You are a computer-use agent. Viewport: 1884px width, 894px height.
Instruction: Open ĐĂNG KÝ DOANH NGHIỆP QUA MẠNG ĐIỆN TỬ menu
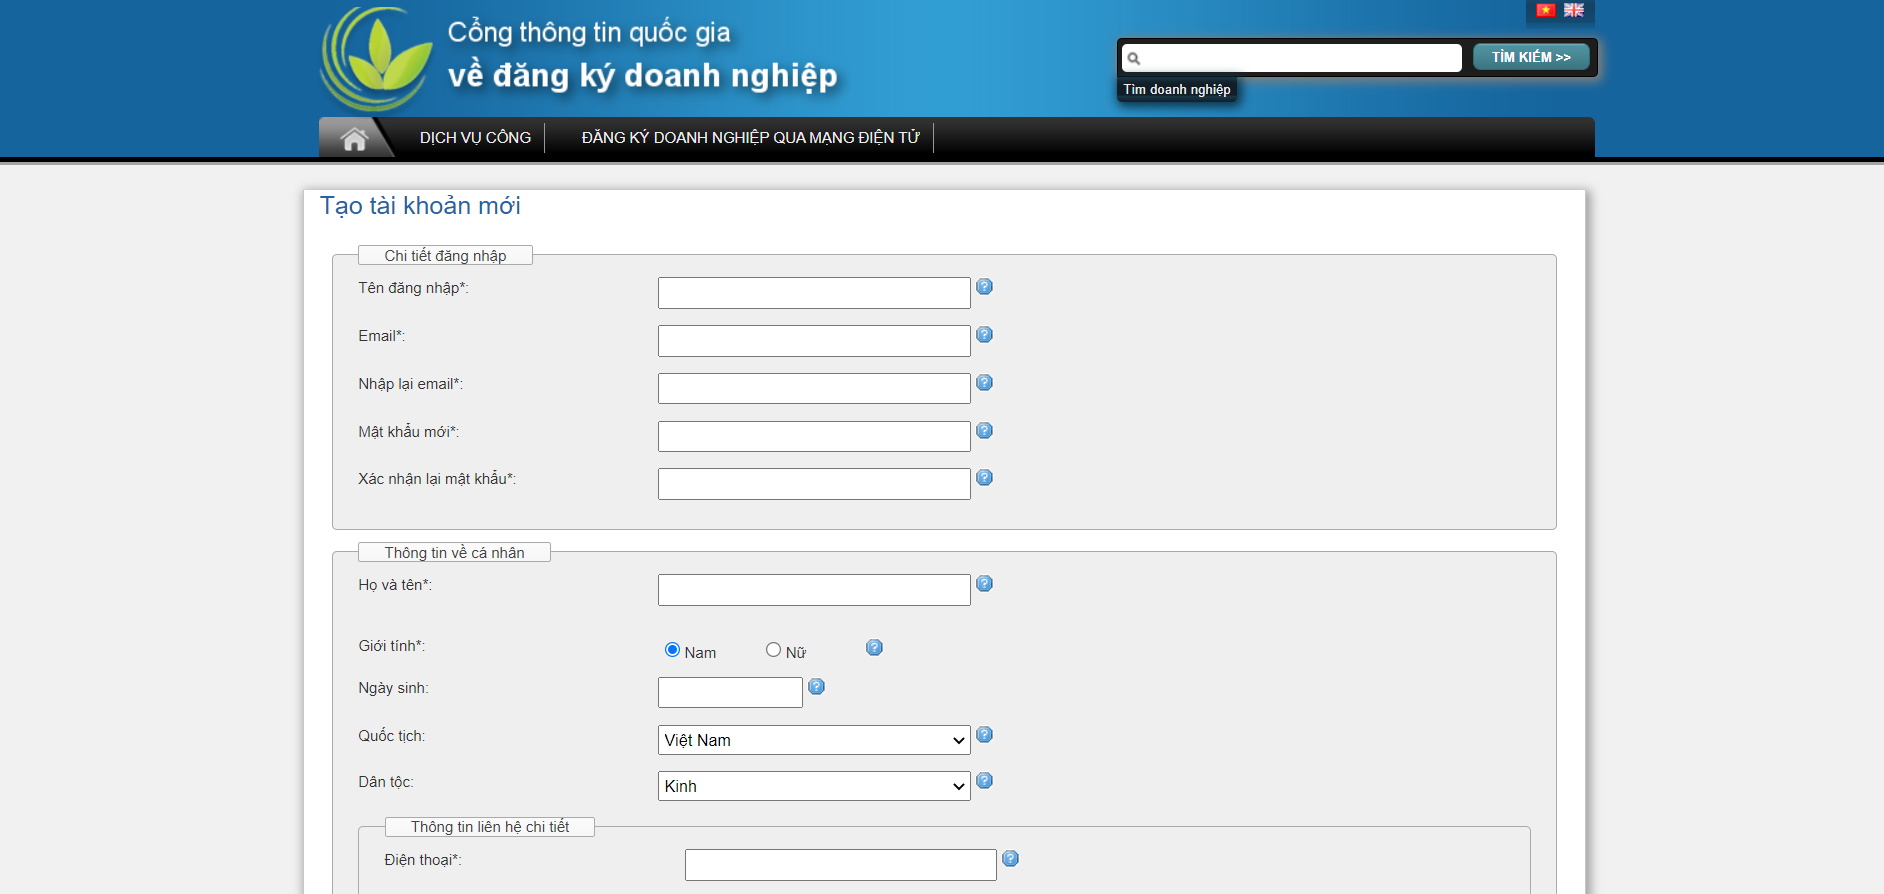(750, 138)
